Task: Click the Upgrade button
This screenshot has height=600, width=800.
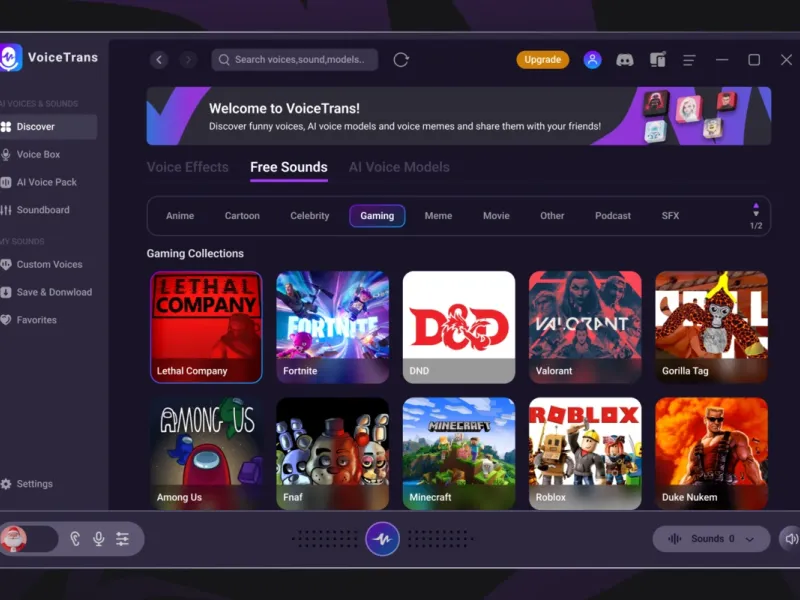Action: coord(542,60)
